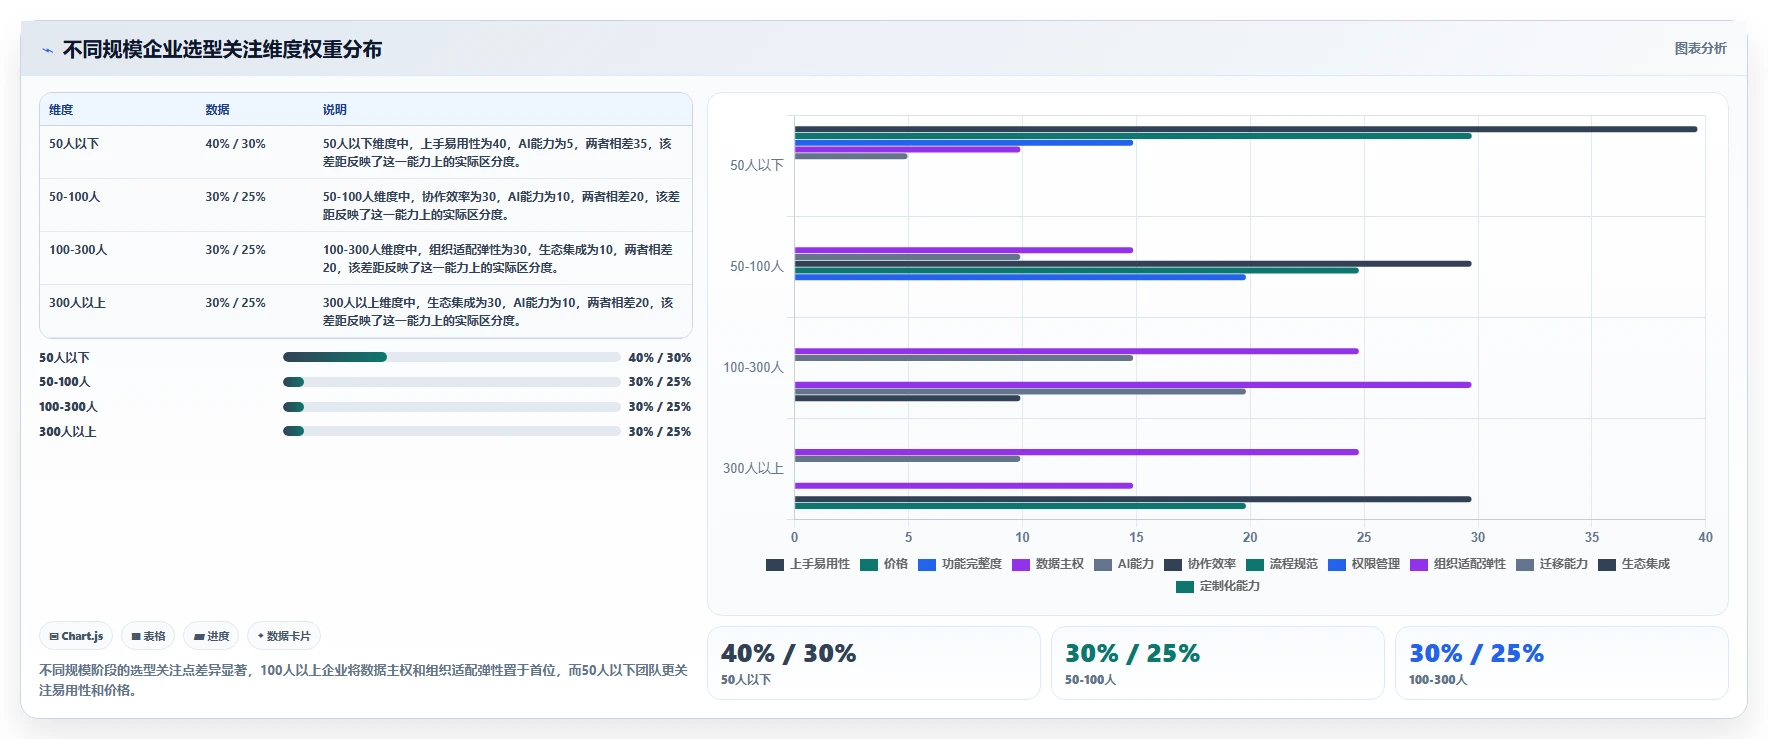Open the 30% / 25% stat card for 50-100人

pyautogui.click(x=1218, y=663)
